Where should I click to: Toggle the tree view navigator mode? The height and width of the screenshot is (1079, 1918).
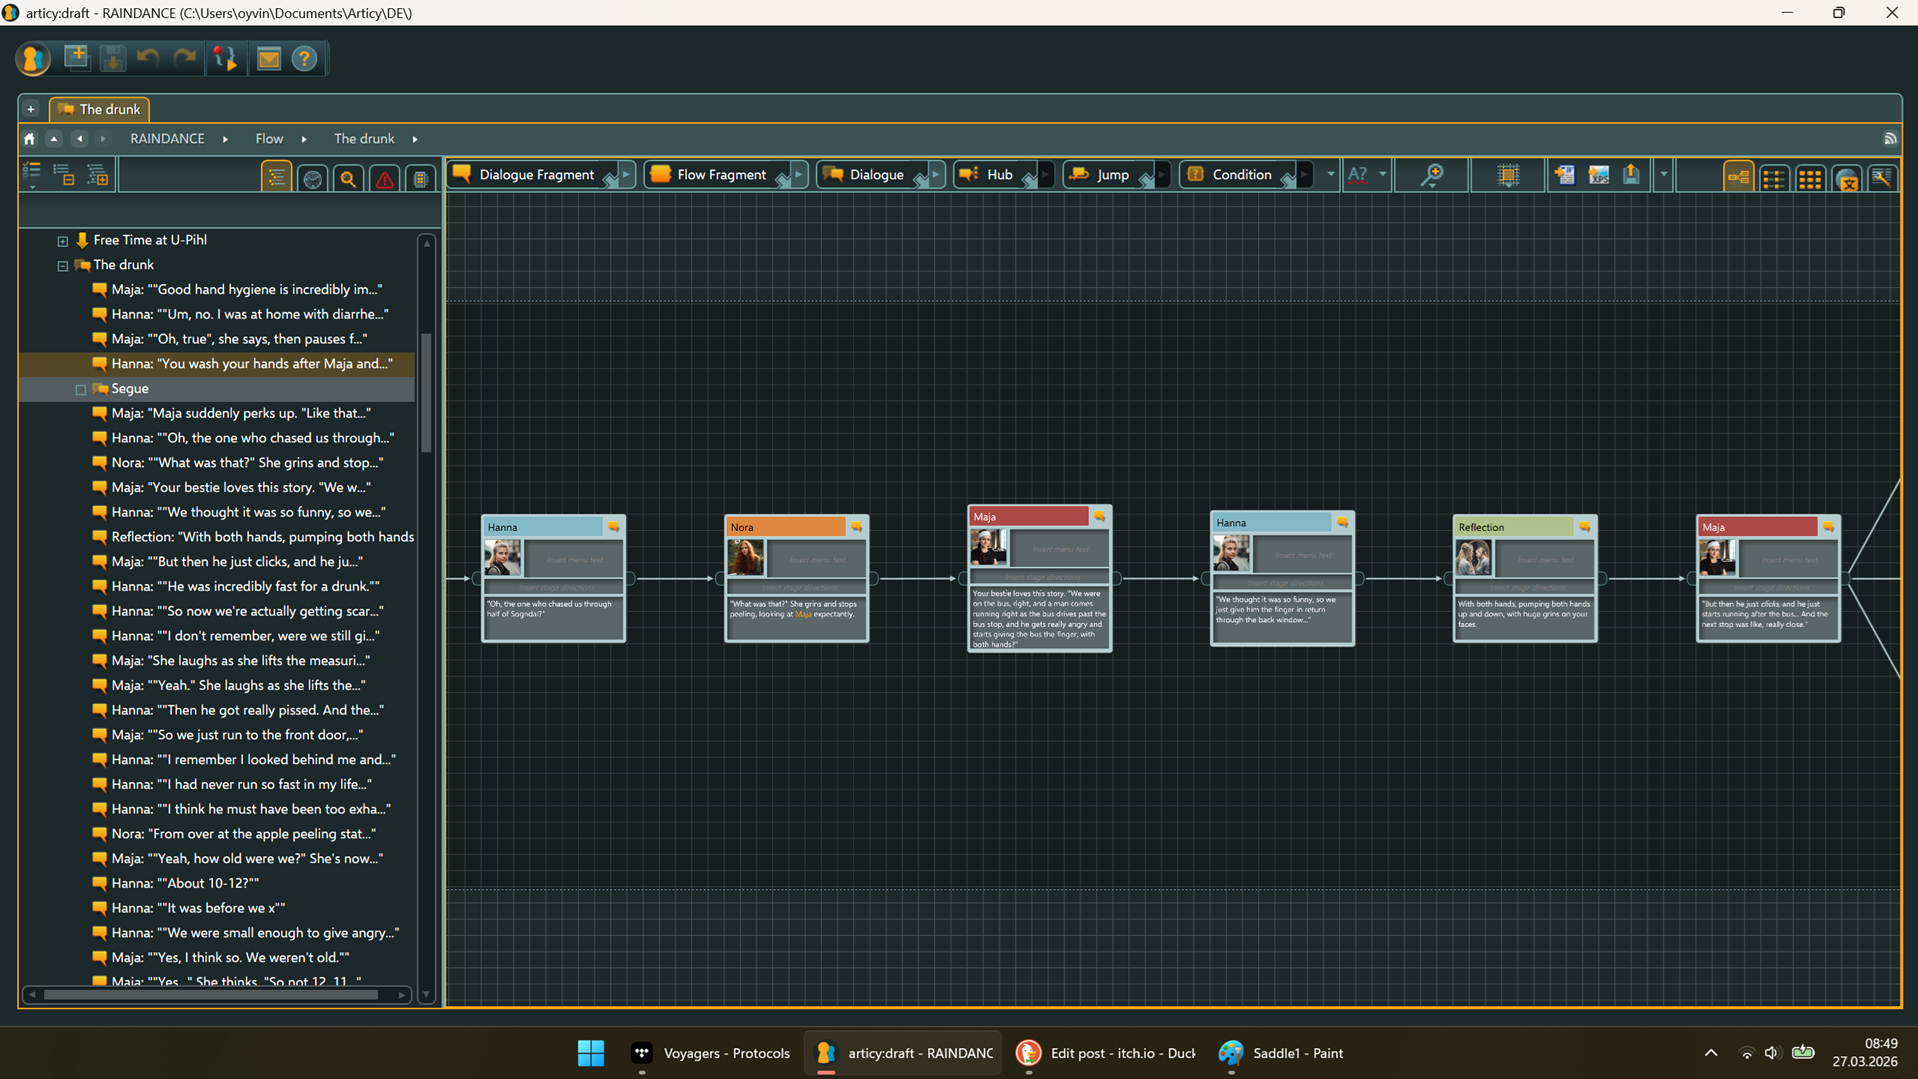tap(277, 178)
